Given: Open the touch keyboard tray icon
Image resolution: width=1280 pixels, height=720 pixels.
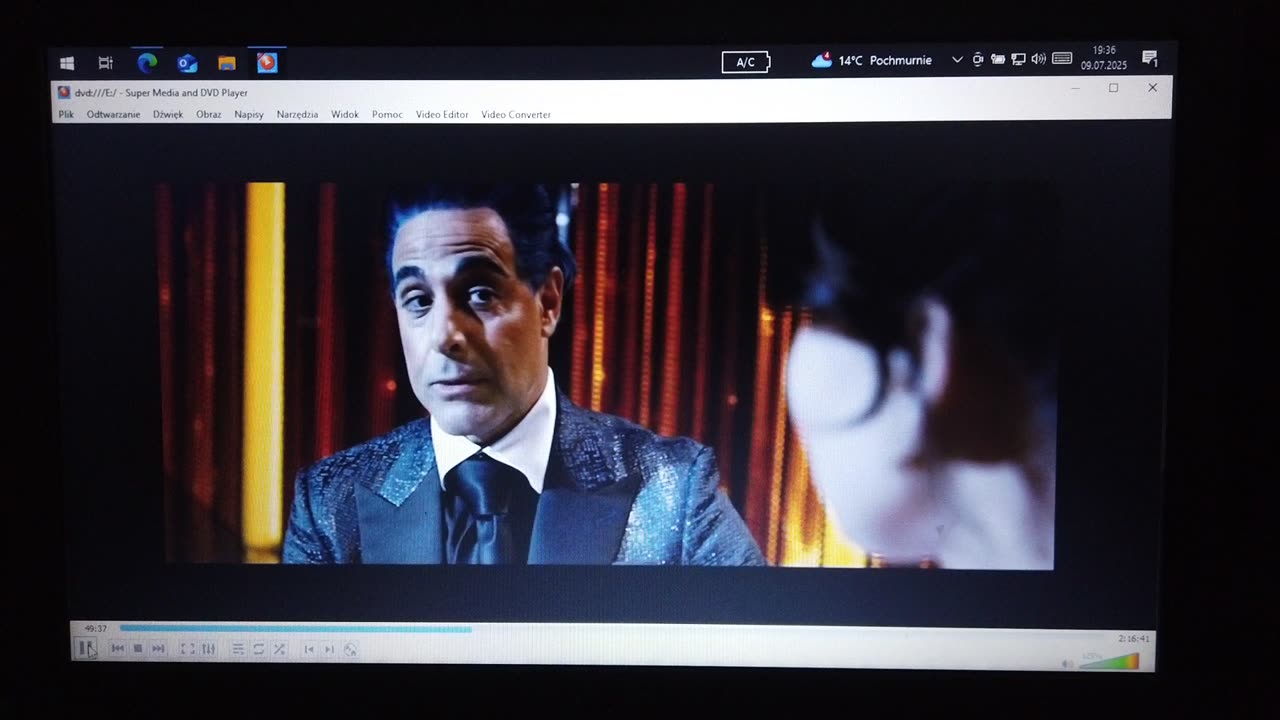Looking at the screenshot, I should (1062, 59).
